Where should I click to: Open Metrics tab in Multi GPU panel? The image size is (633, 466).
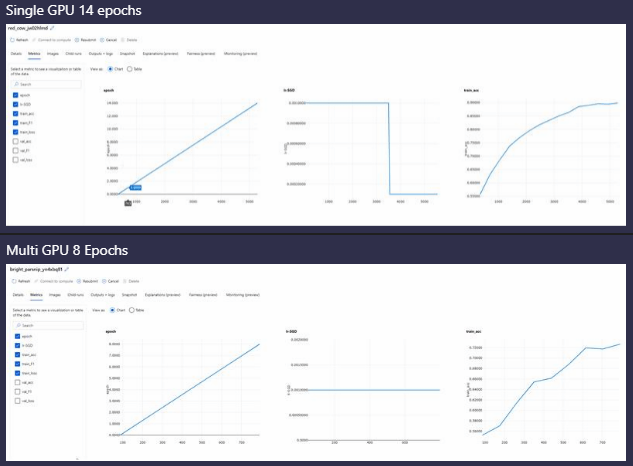pyautogui.click(x=36, y=295)
